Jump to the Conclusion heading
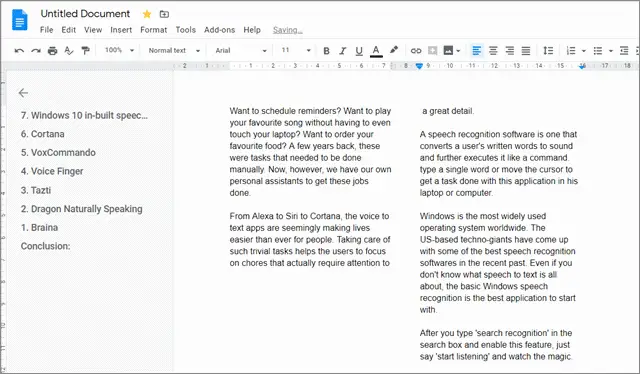640x374 pixels. click(x=45, y=246)
